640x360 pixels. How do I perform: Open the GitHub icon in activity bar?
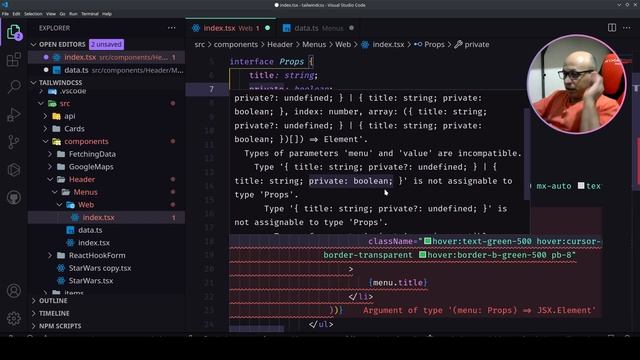[x=14, y=198]
